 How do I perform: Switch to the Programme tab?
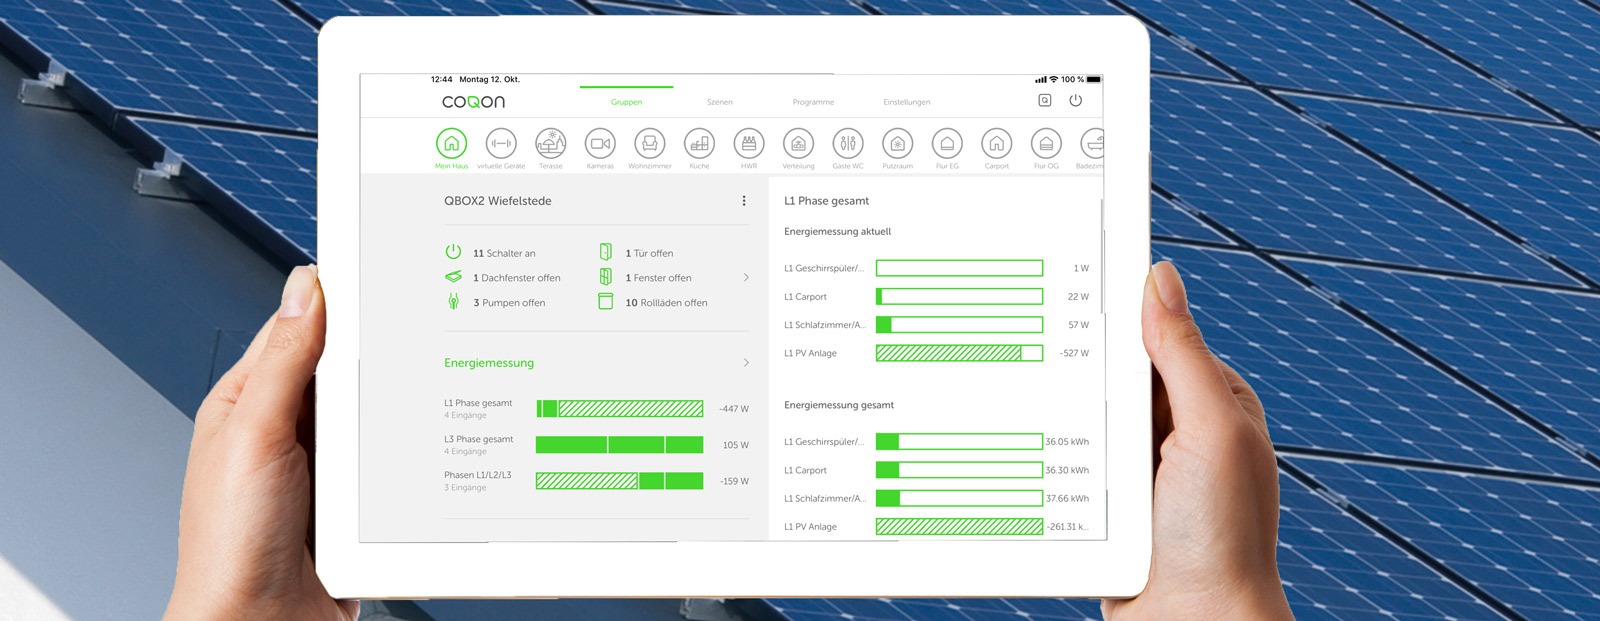(x=813, y=102)
